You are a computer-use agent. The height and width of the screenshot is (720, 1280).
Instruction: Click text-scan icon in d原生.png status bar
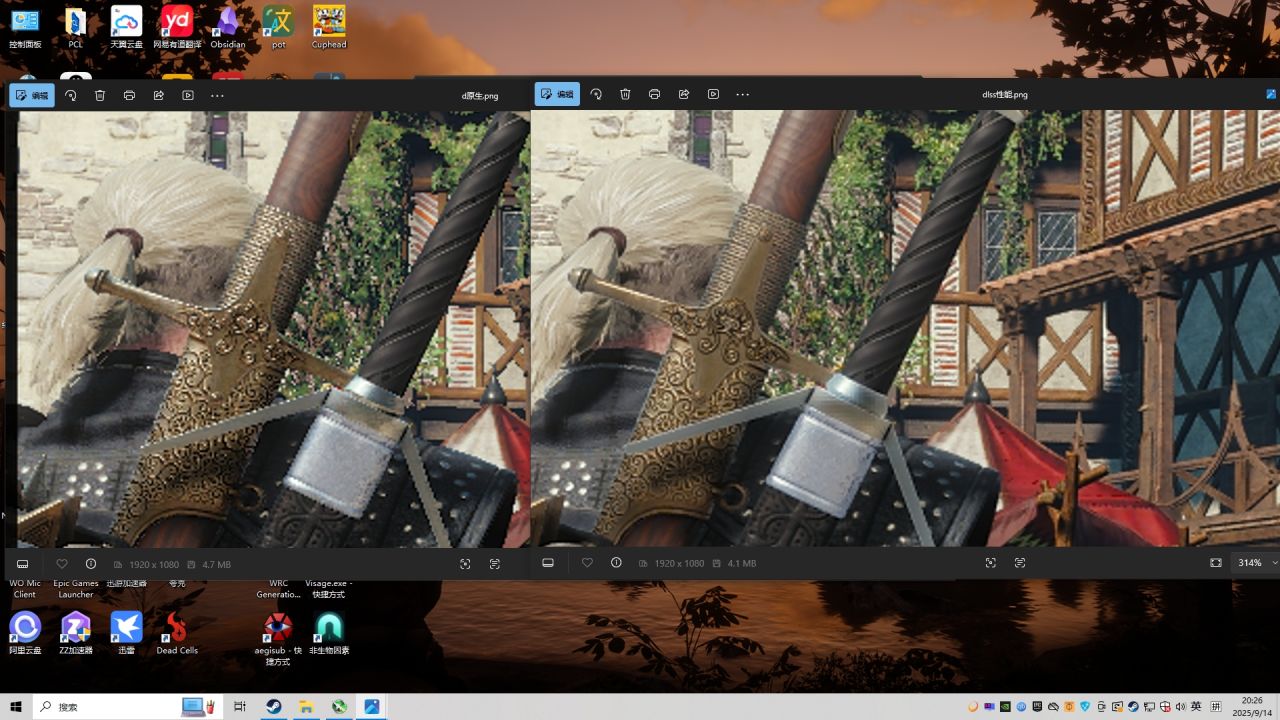tap(495, 564)
